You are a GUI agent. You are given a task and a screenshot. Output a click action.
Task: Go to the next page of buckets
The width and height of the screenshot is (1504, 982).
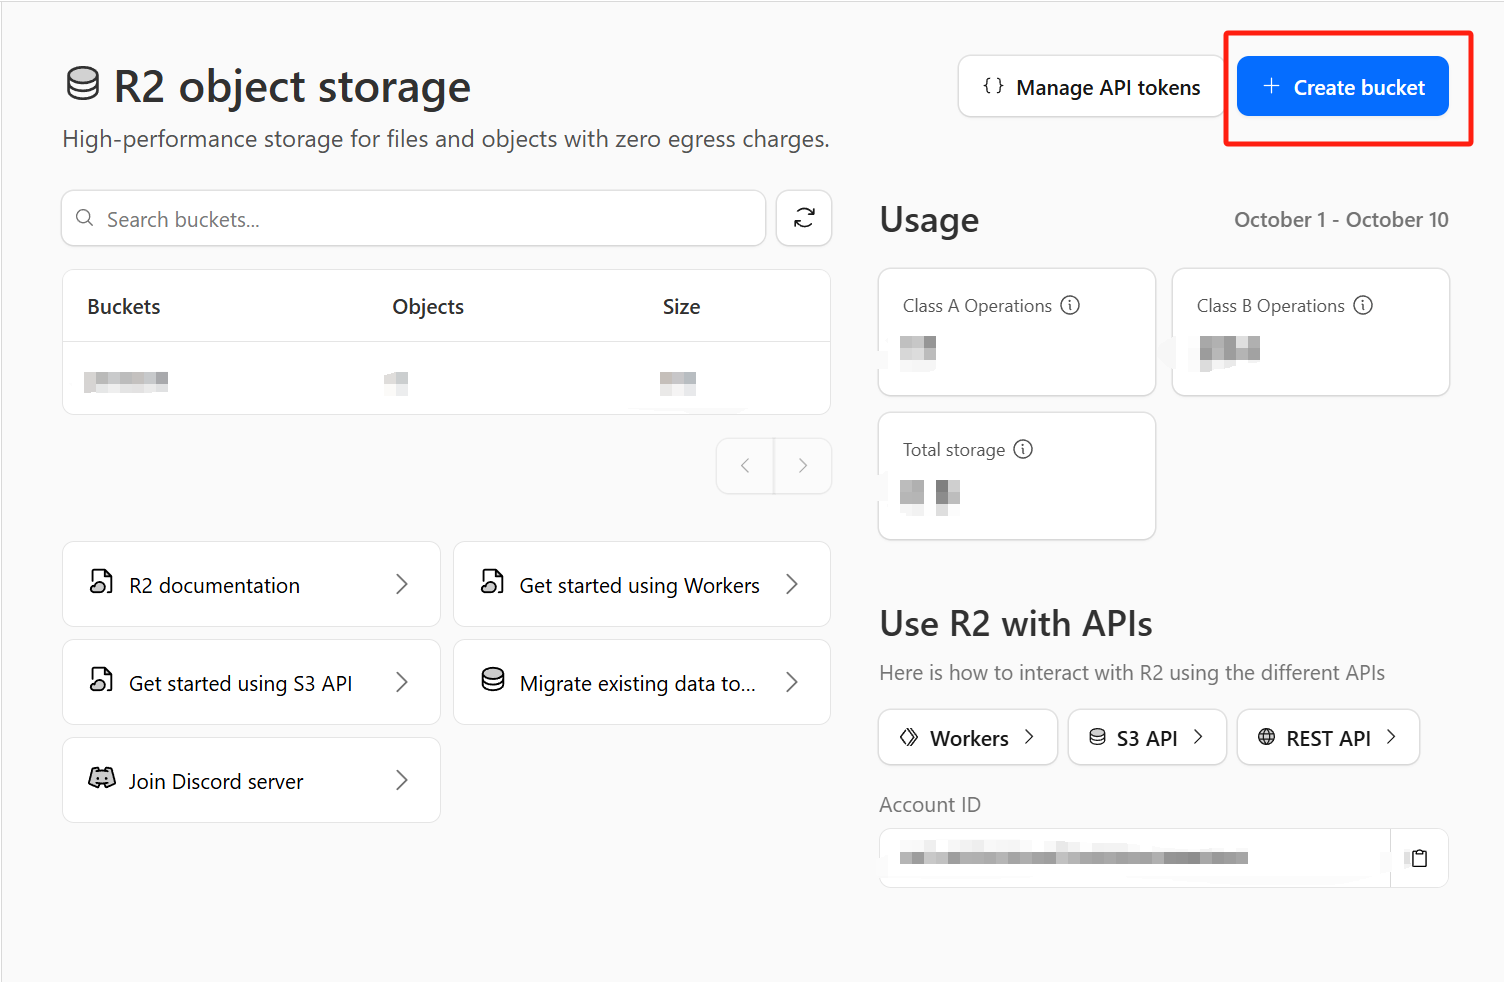tap(802, 466)
